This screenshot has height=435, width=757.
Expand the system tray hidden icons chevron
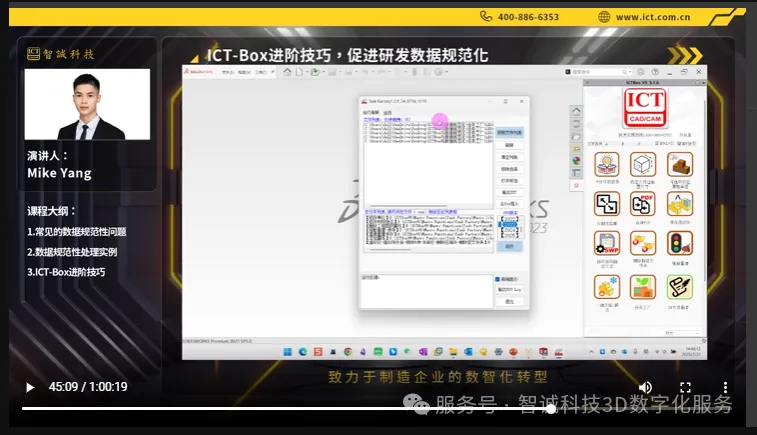click(591, 352)
